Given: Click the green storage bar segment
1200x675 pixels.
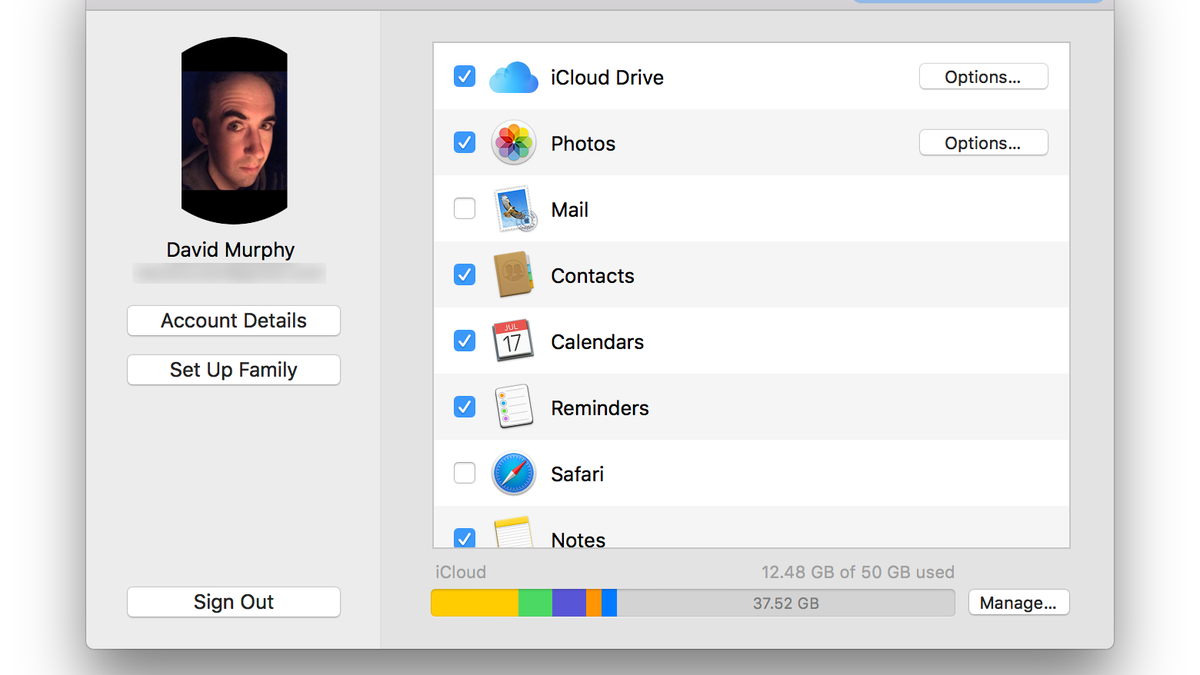Looking at the screenshot, I should 536,602.
